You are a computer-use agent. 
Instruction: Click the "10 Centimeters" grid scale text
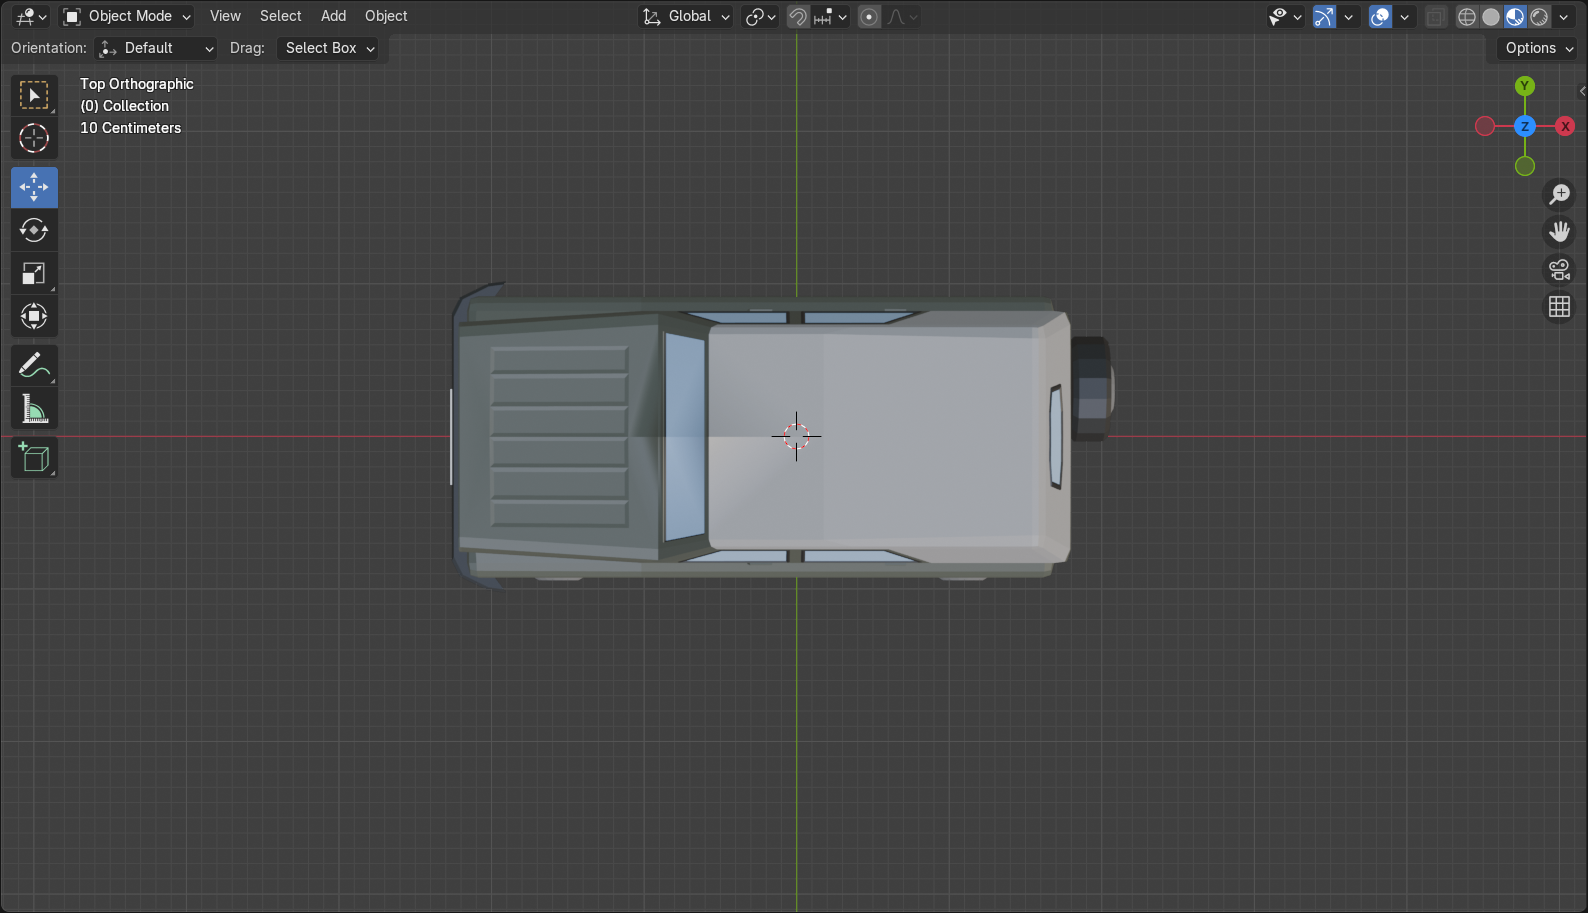(131, 128)
